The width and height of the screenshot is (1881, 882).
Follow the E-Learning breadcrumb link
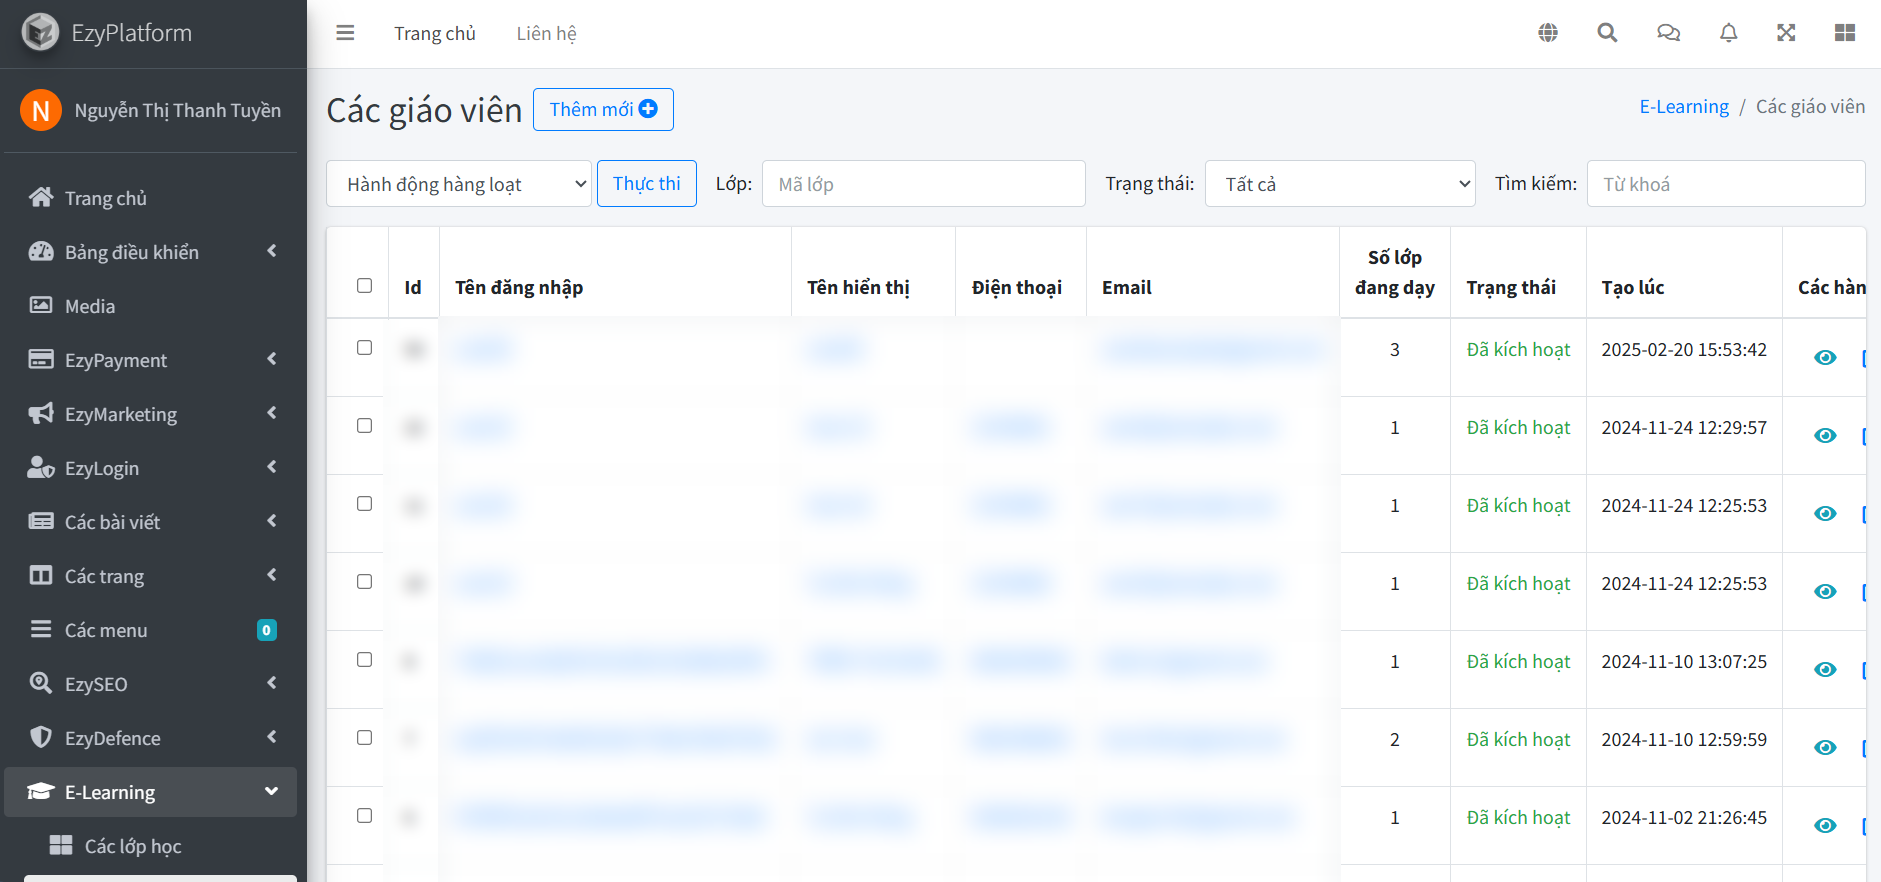(1683, 107)
